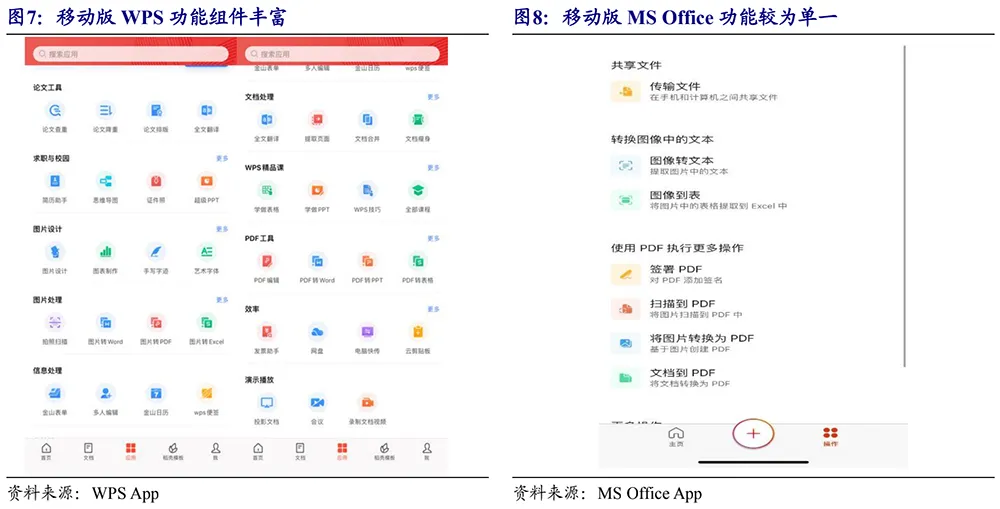Open the 超级PPT icon

point(207,181)
